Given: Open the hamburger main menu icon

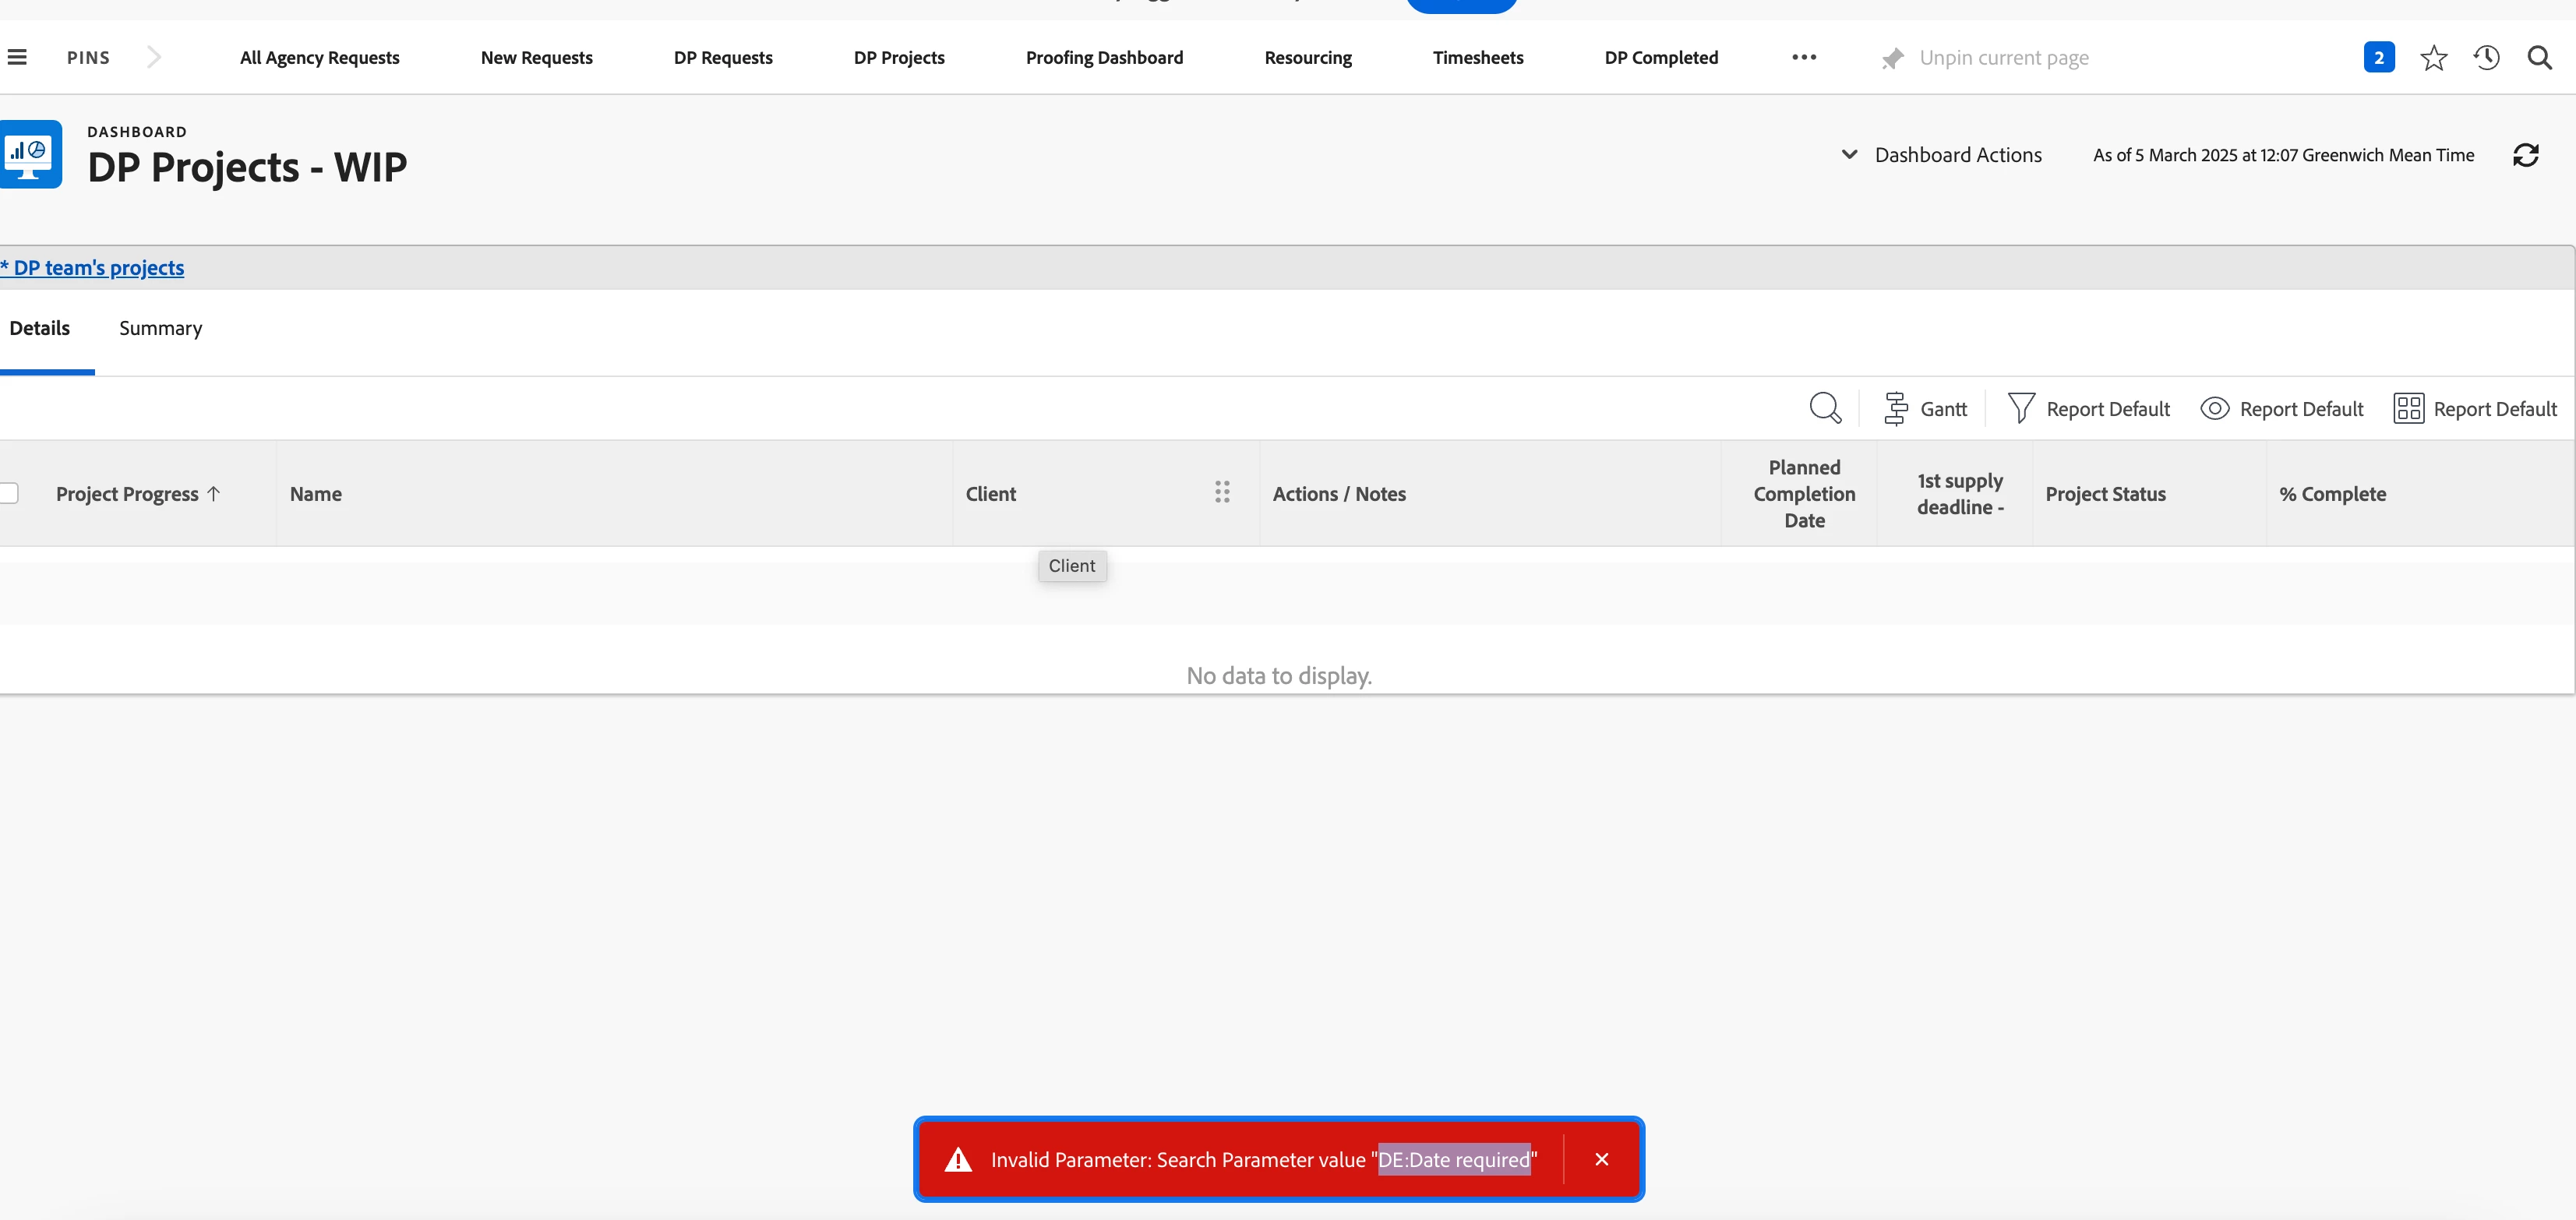Looking at the screenshot, I should point(17,57).
